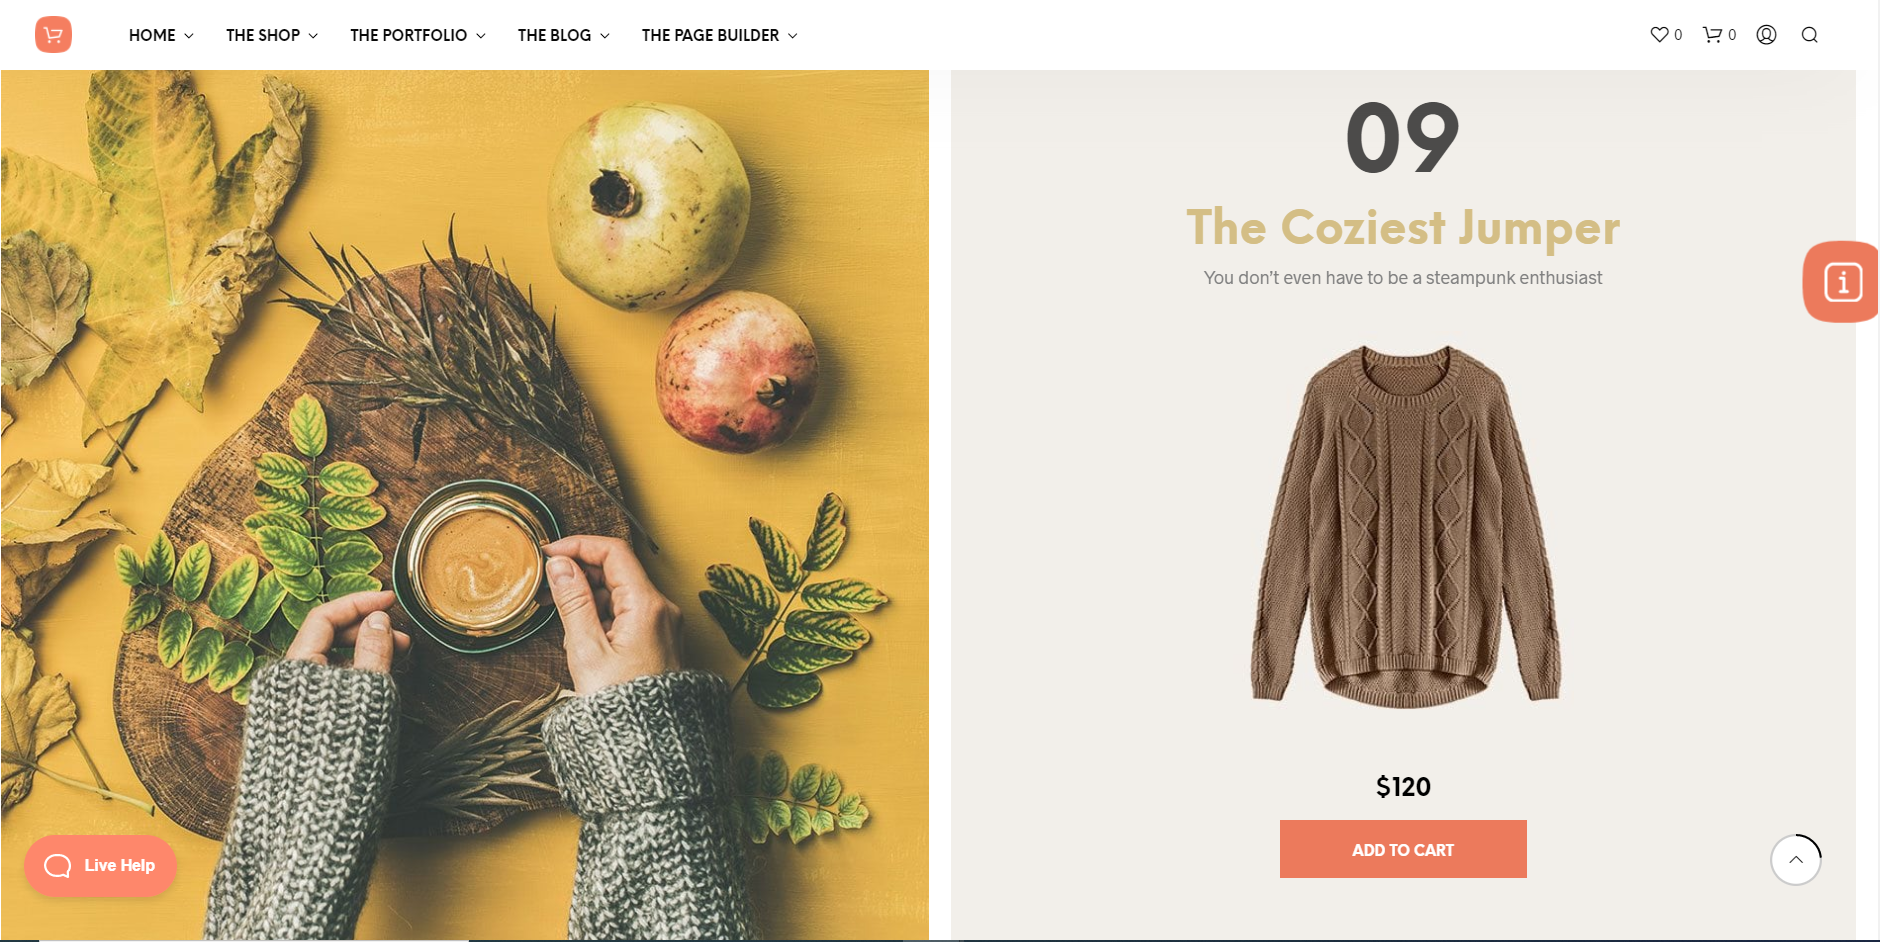Screen dimensions: 1880x942
Task: Click the brown sweater product image
Action: coord(1405,526)
